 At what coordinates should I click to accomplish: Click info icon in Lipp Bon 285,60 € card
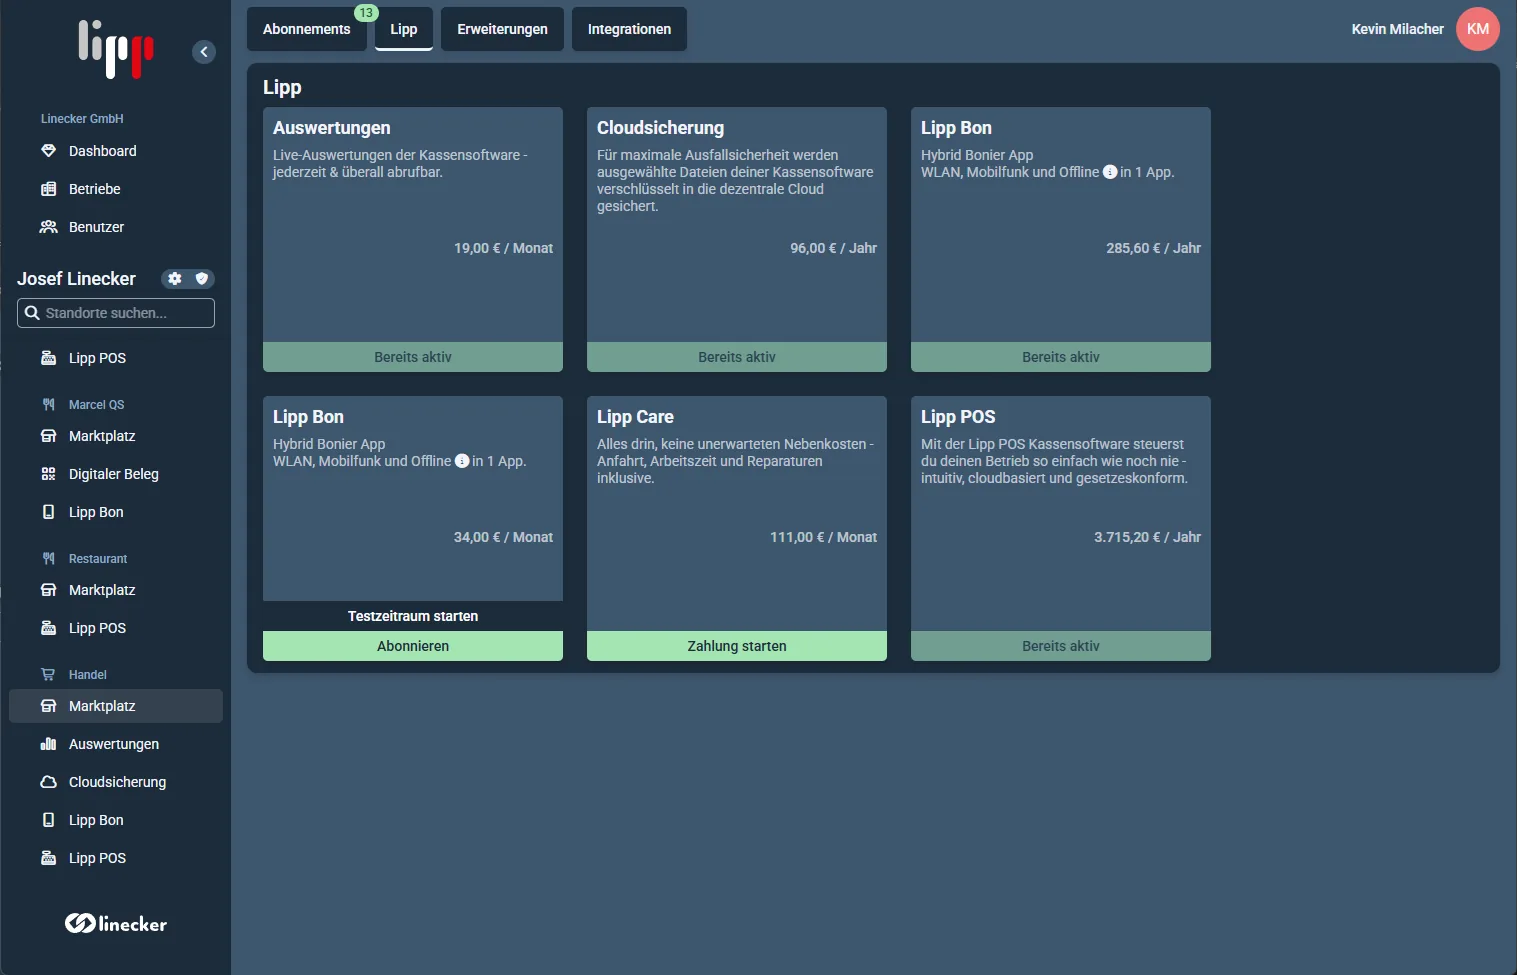[x=1110, y=172]
